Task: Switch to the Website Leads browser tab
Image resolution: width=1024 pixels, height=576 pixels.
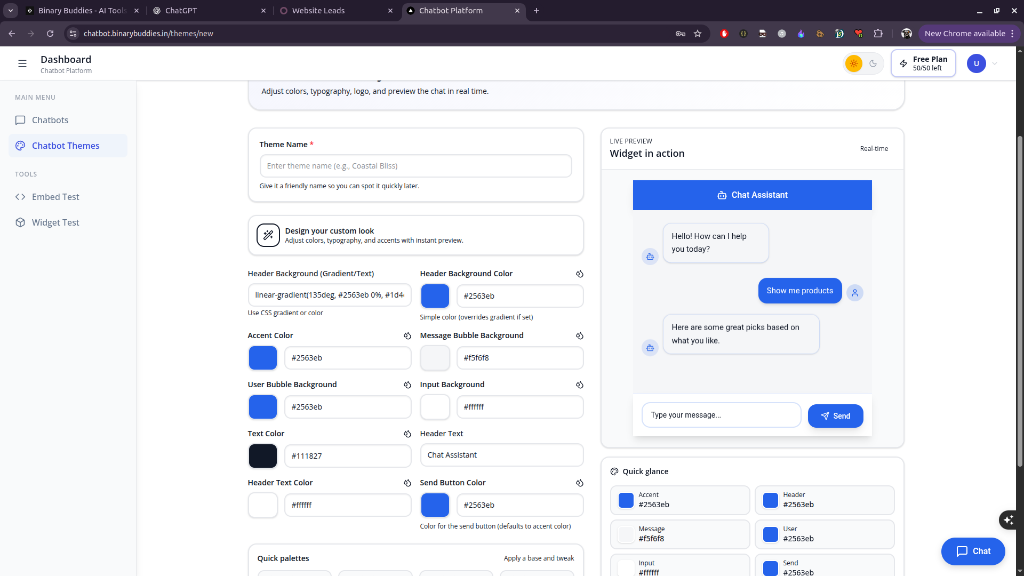Action: tap(333, 10)
